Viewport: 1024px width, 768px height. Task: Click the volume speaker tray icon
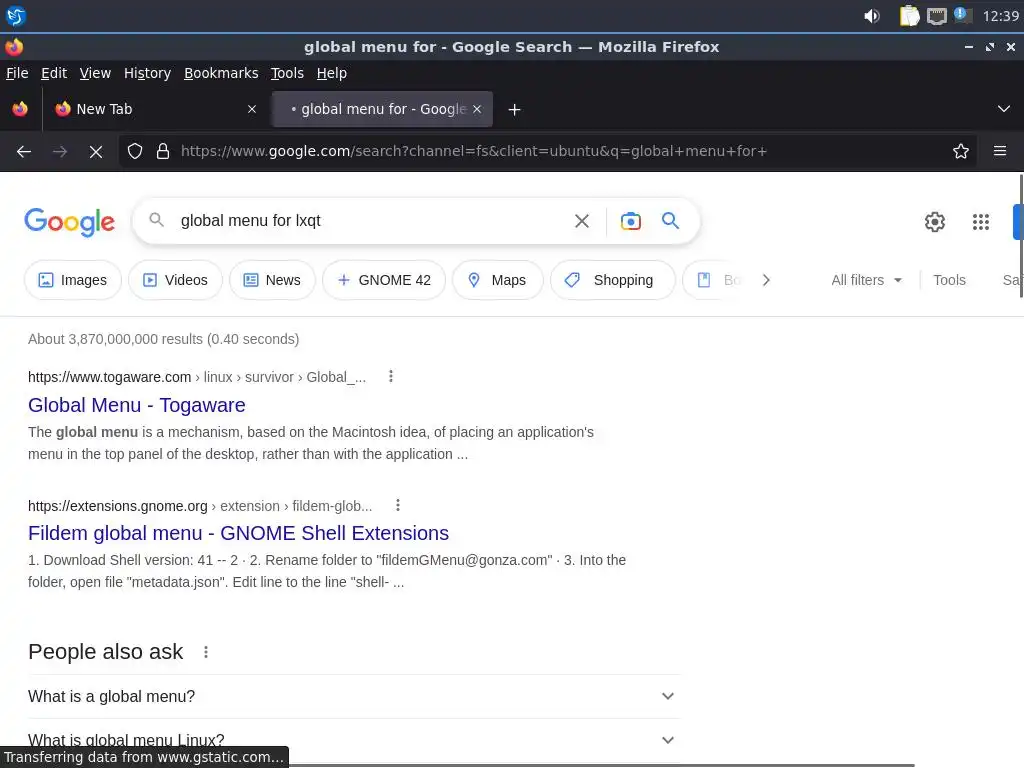click(872, 16)
